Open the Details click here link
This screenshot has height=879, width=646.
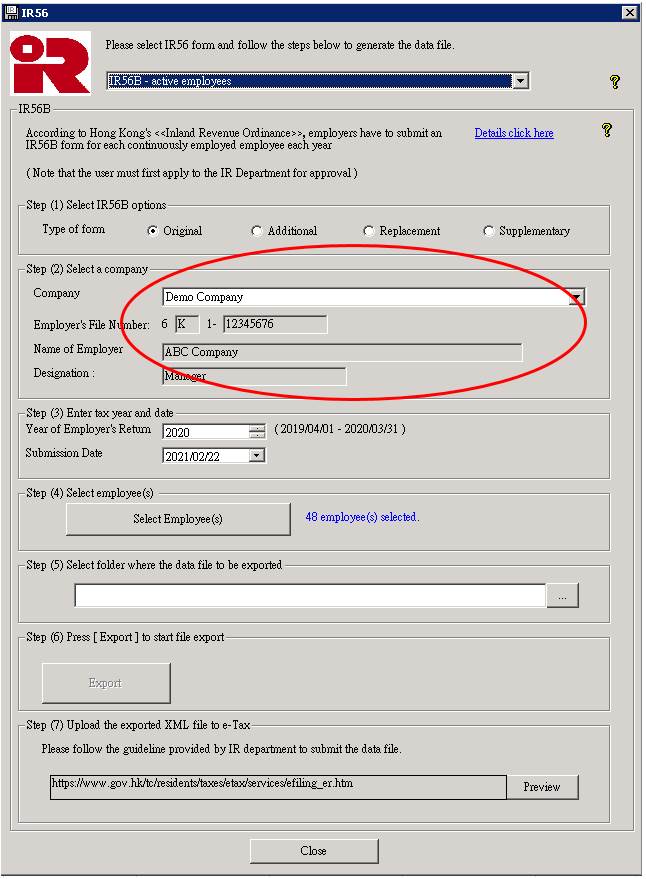click(x=513, y=133)
